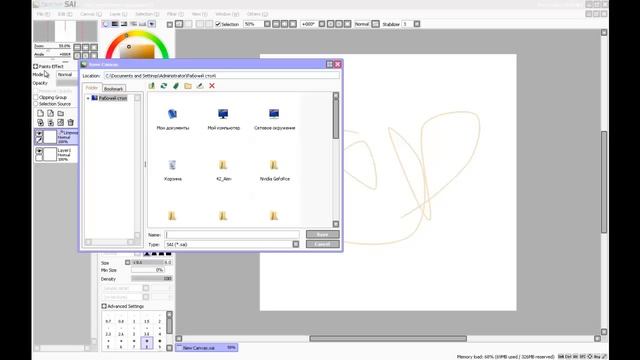The width and height of the screenshot is (640, 360).
Task: Switch to the Folder tab
Action: coord(92,88)
